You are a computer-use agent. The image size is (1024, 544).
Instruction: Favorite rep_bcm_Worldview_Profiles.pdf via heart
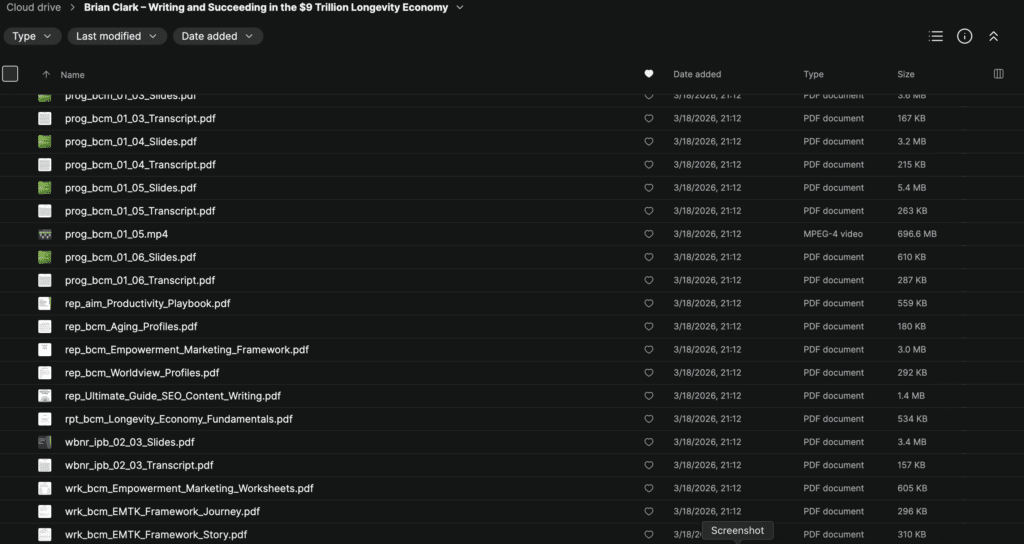648,373
